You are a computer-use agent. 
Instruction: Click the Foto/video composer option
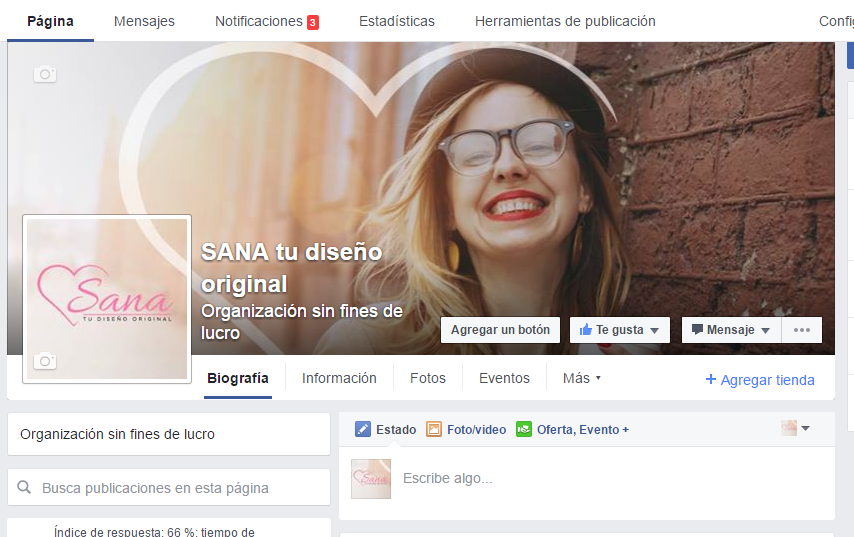coord(466,429)
